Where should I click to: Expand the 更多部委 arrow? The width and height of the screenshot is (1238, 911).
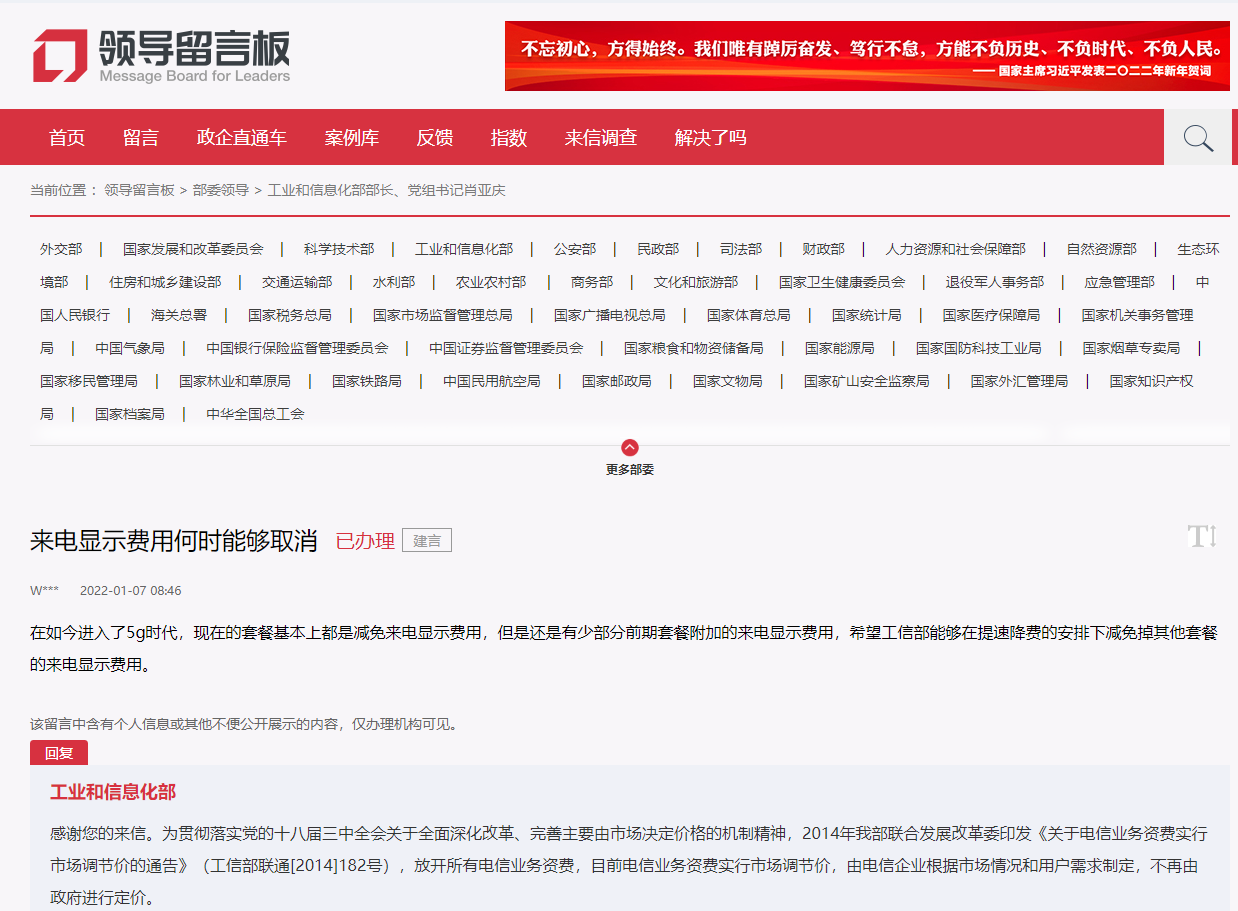[x=630, y=448]
